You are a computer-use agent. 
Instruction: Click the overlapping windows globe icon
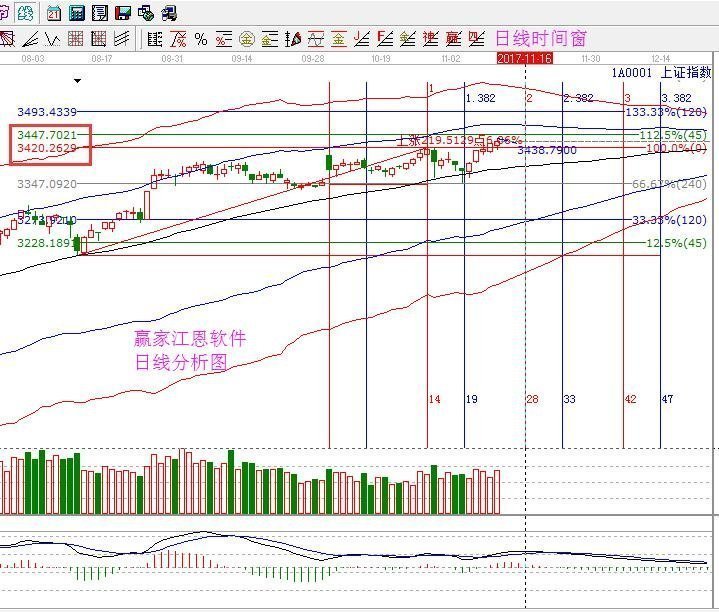click(x=146, y=13)
